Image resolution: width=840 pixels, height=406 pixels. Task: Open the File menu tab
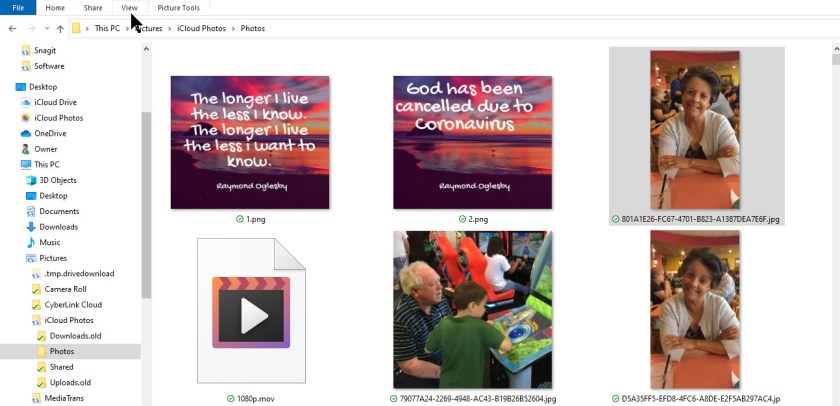(18, 8)
